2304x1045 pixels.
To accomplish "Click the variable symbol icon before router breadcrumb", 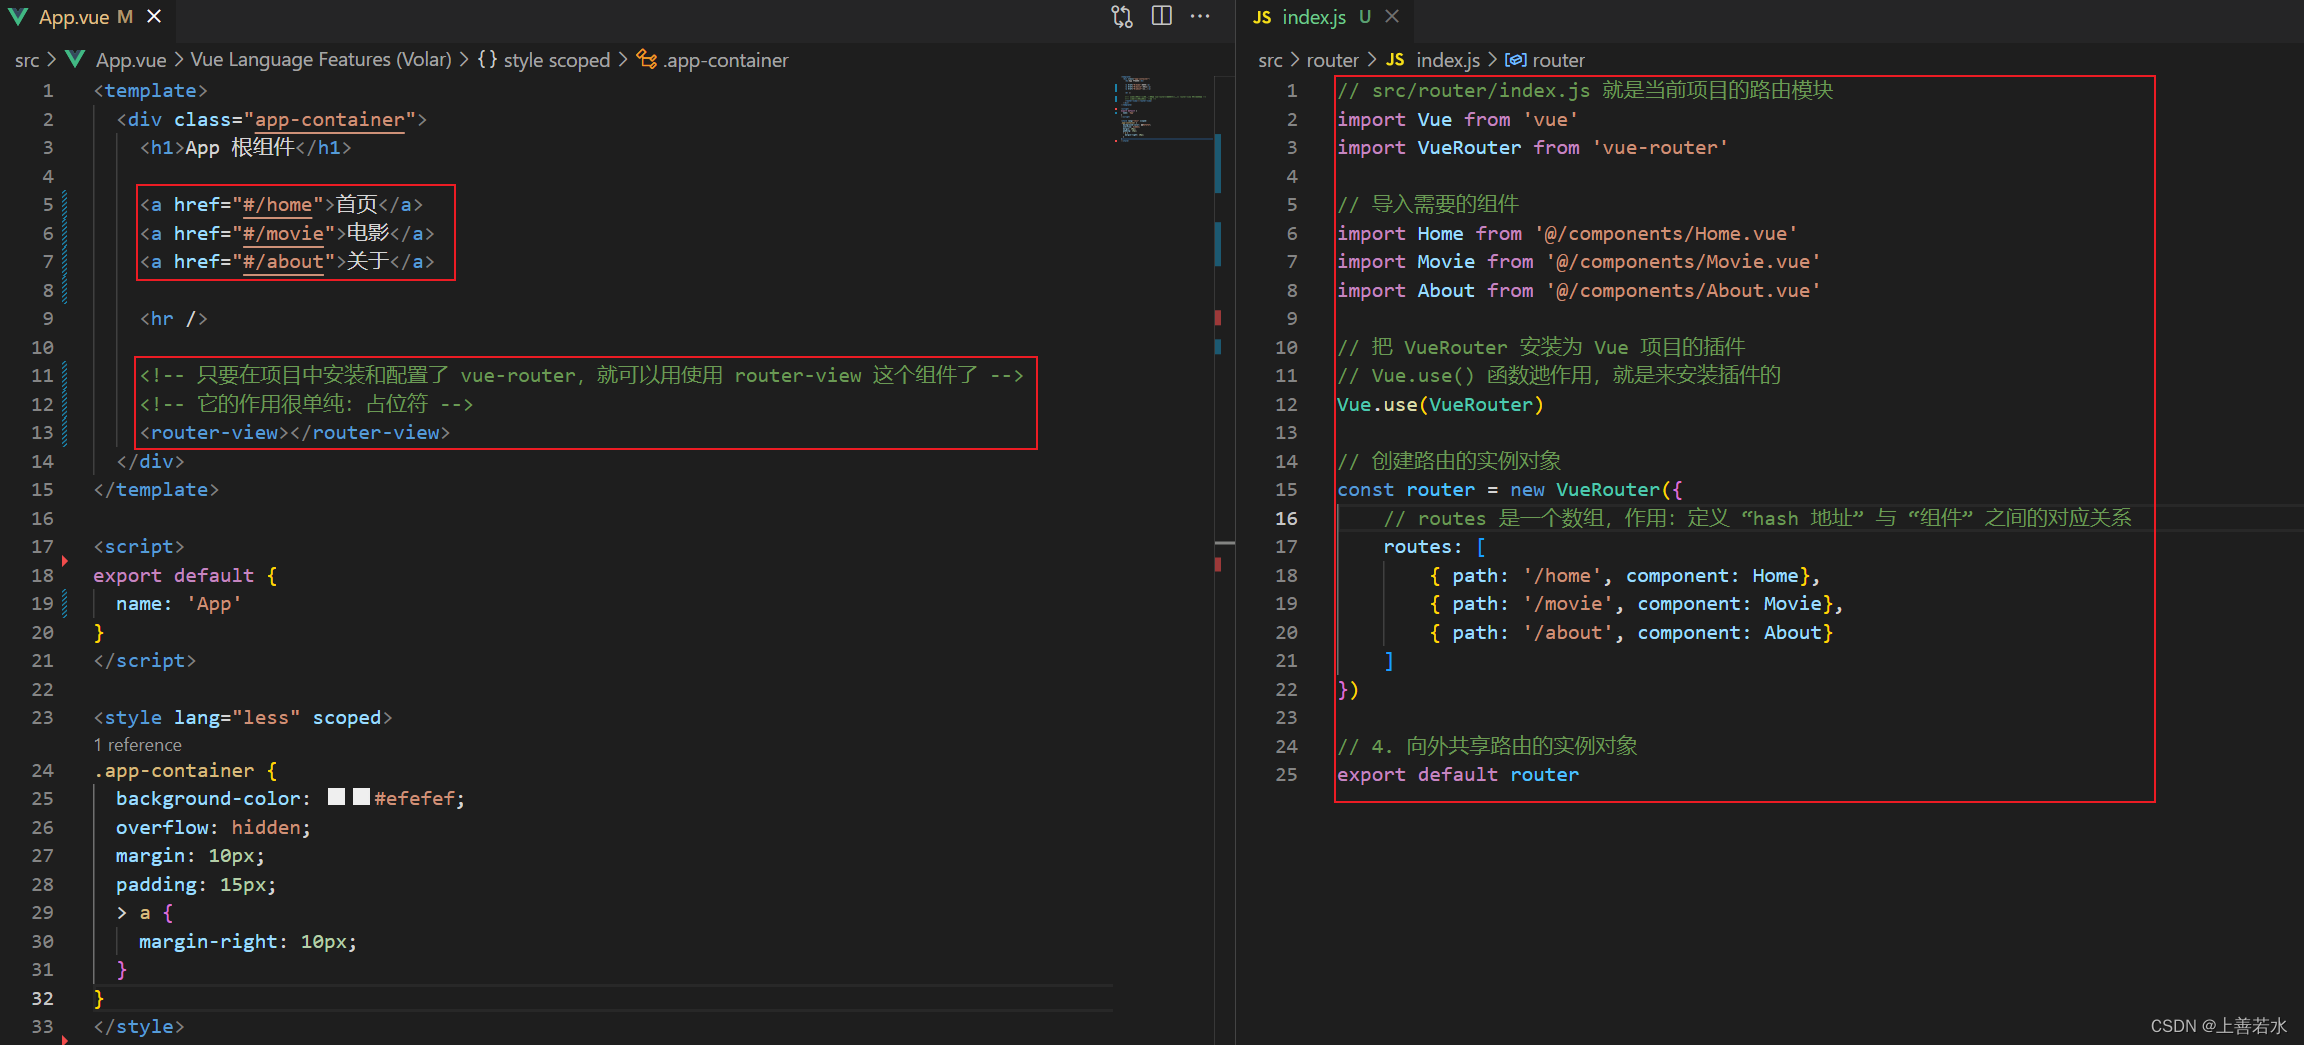I will 1516,60.
